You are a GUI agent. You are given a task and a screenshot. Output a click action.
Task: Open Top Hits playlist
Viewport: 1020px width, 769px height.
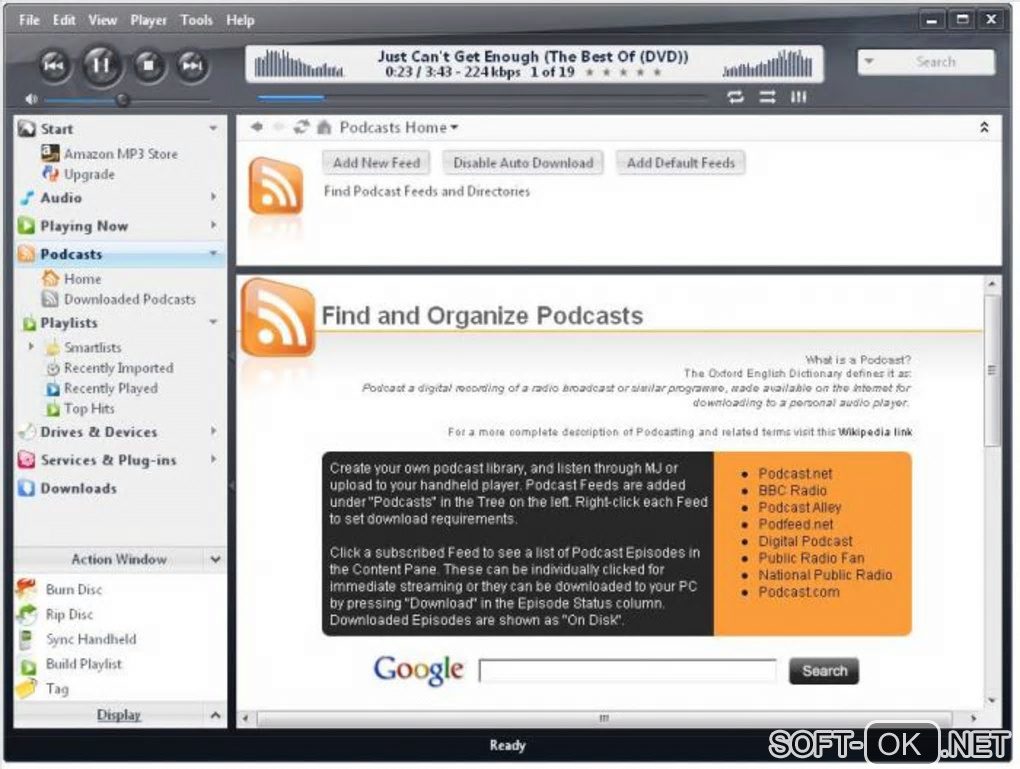[x=89, y=409]
